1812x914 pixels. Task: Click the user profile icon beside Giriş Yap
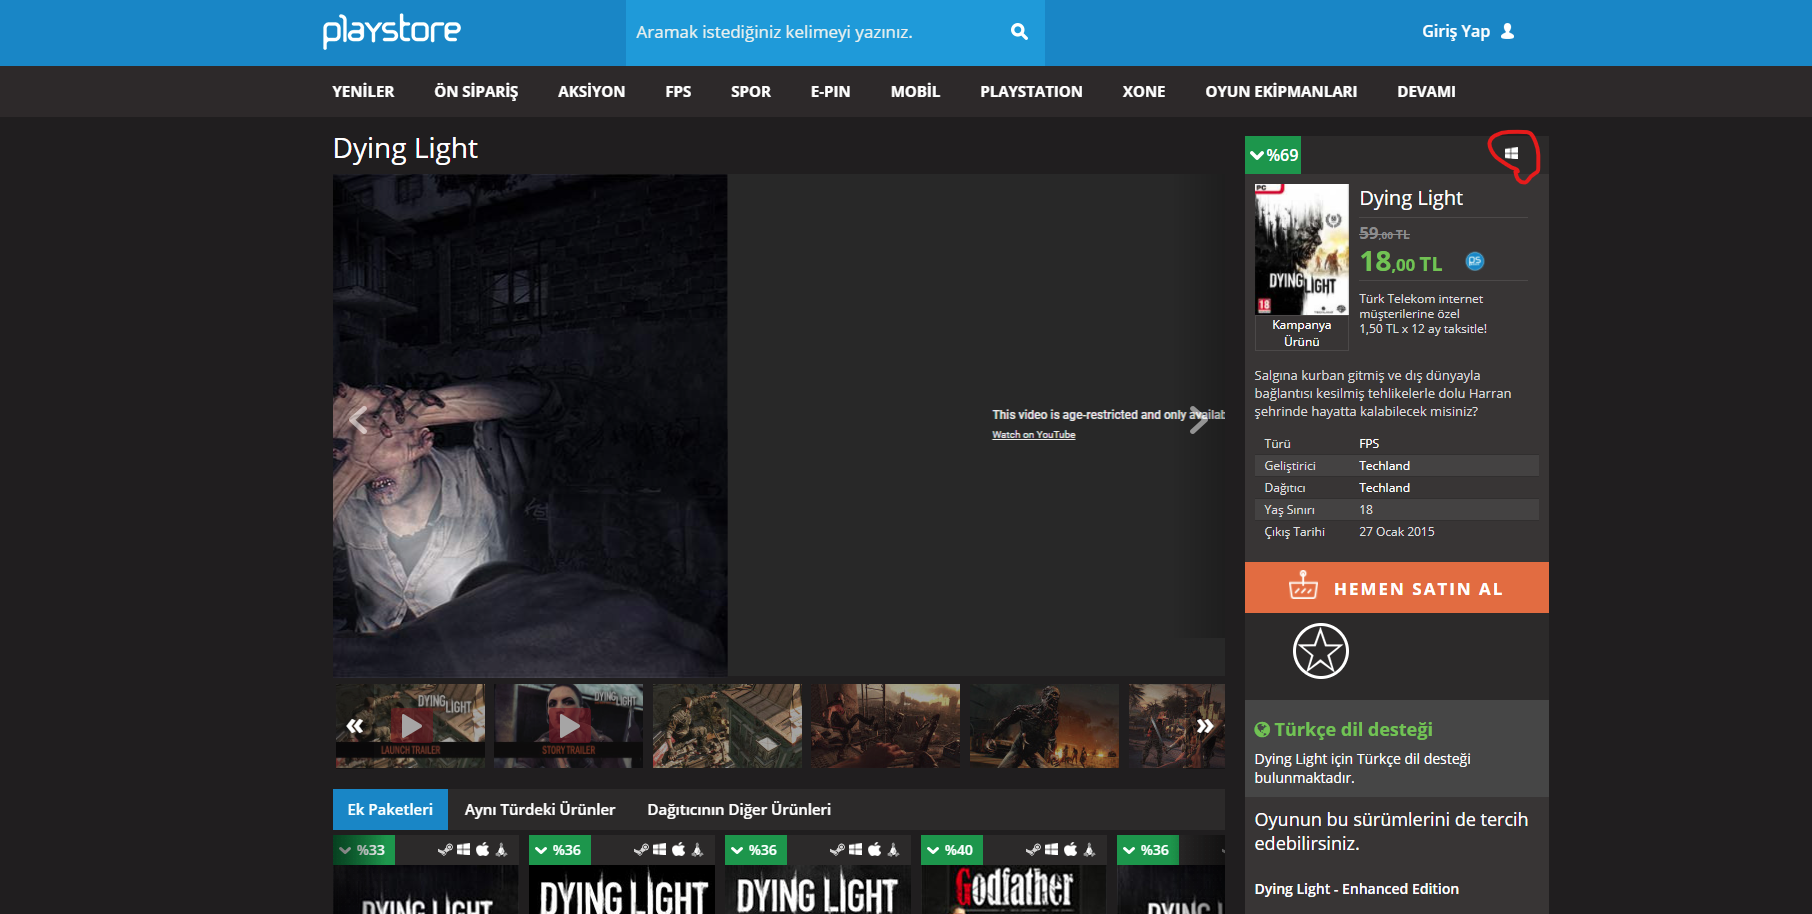[x=1508, y=31]
